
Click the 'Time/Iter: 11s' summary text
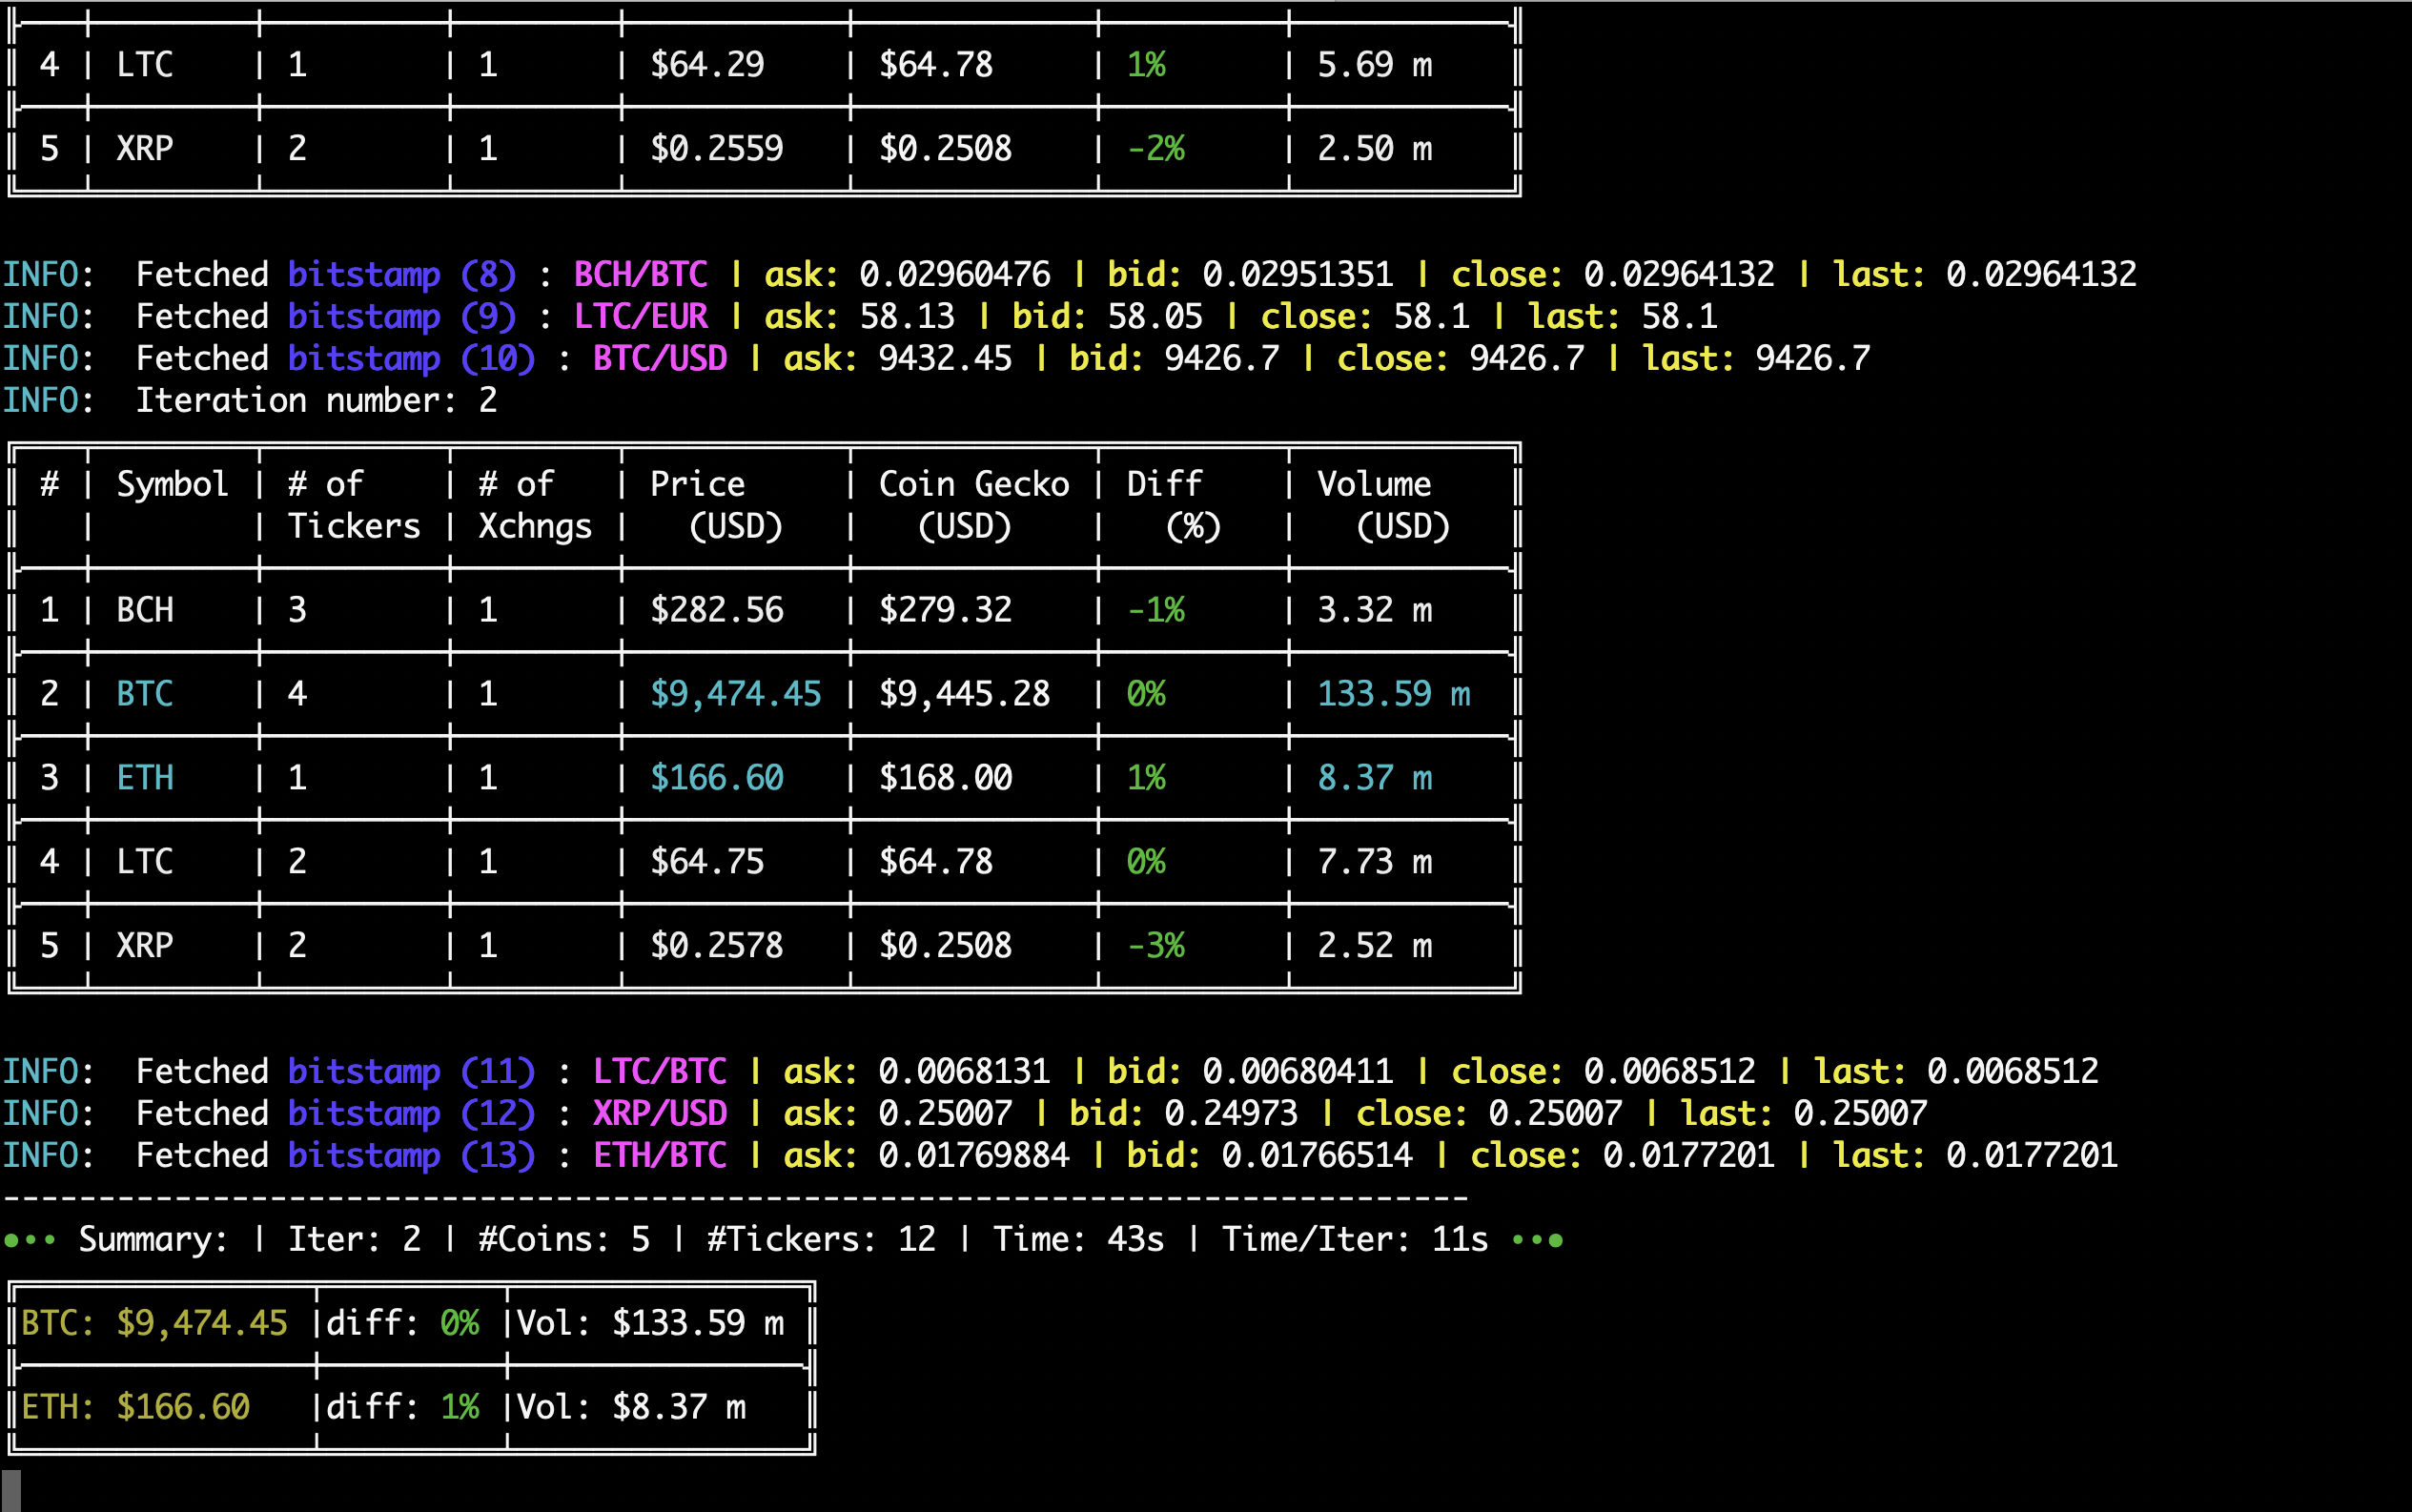pos(1354,1239)
